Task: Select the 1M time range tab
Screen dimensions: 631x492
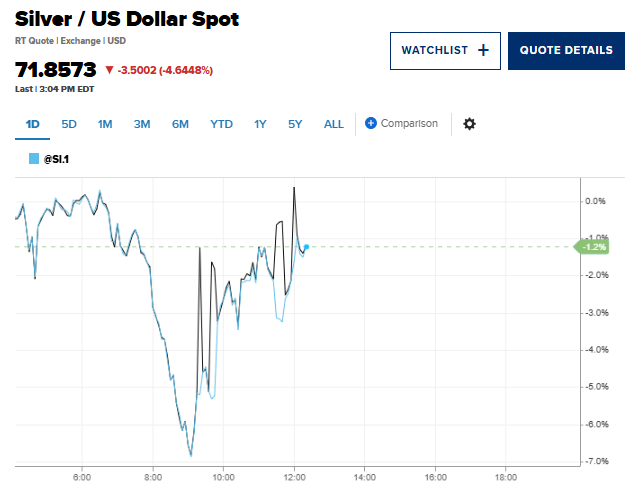Action: coord(105,124)
